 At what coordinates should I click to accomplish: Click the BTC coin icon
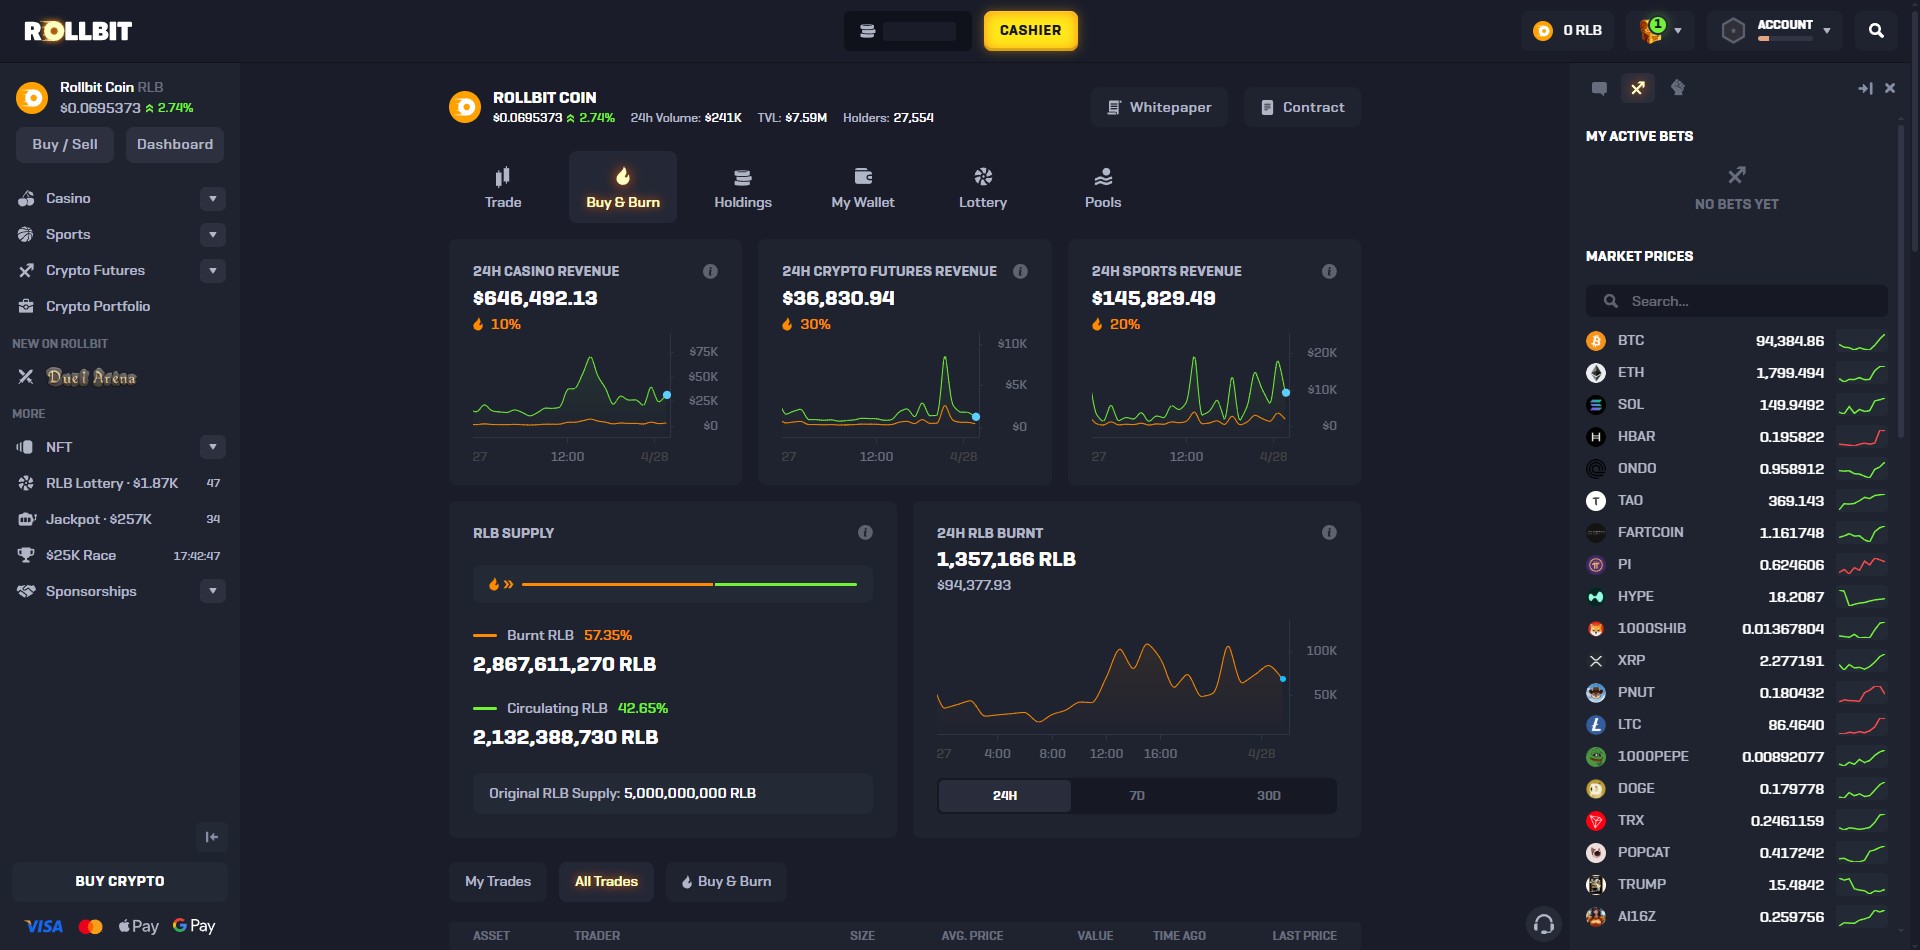(x=1596, y=341)
